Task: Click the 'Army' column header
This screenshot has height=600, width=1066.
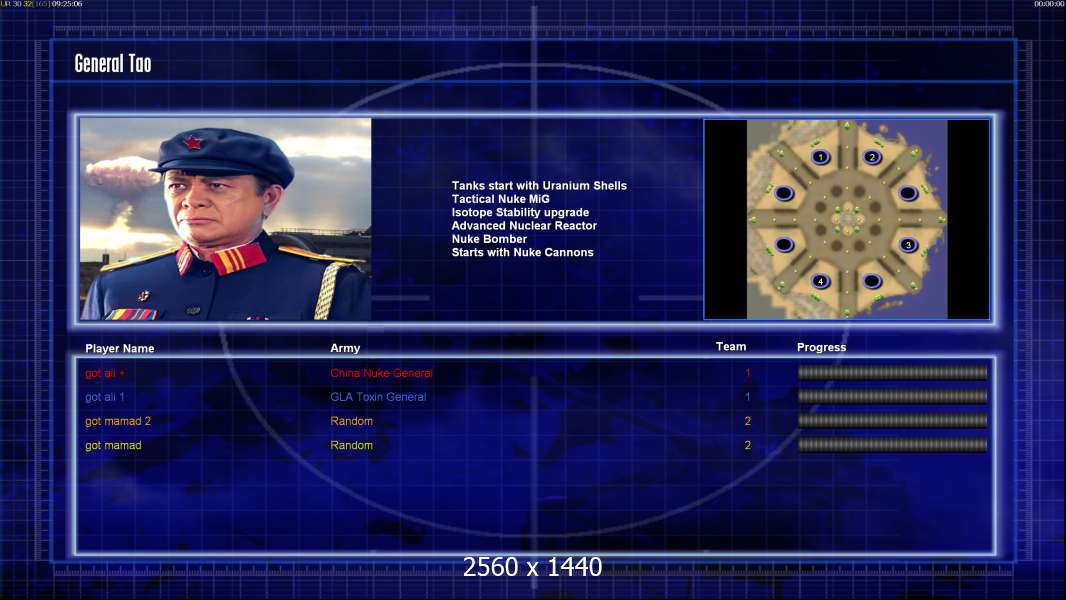Action: (345, 348)
